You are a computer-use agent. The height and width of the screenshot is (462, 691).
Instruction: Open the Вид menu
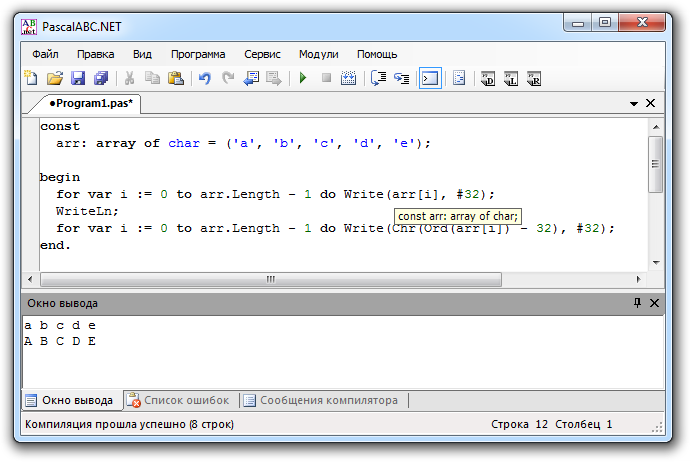[x=142, y=54]
